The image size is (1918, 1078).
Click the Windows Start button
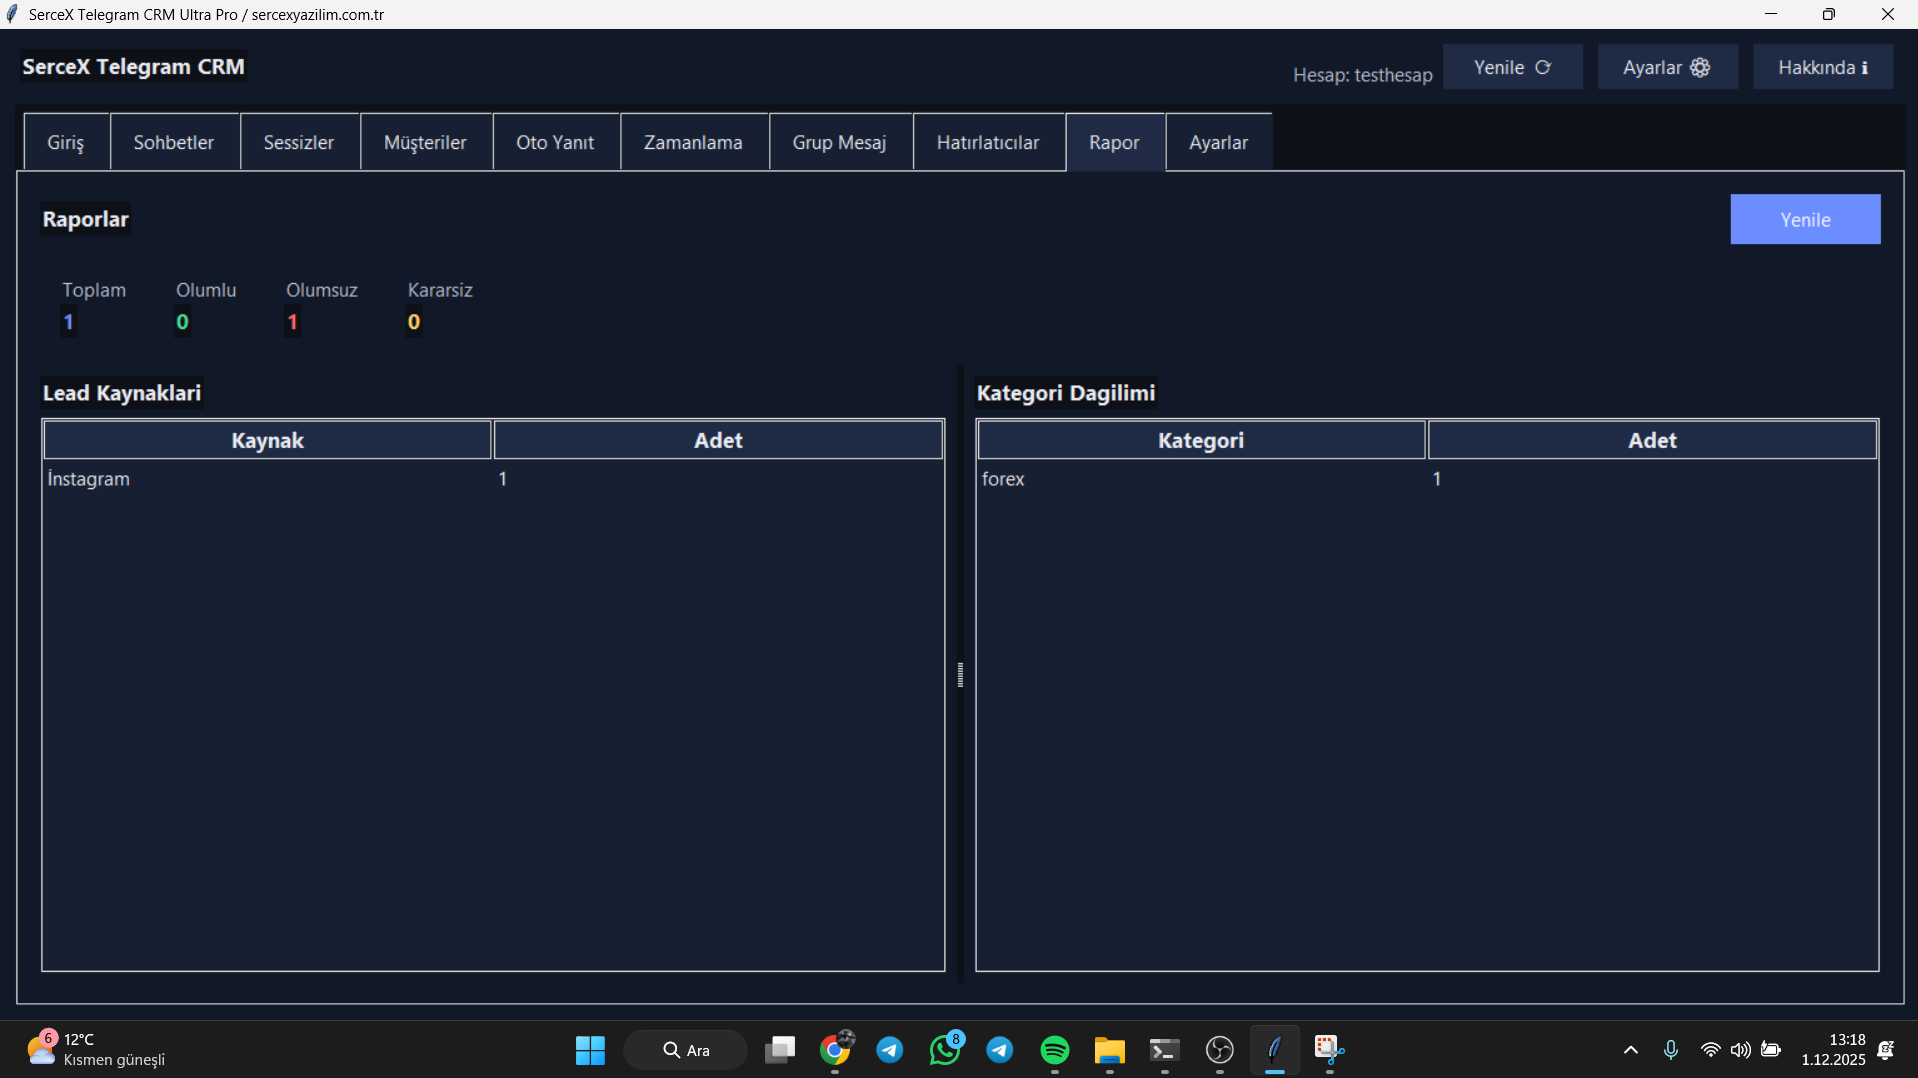pos(590,1050)
